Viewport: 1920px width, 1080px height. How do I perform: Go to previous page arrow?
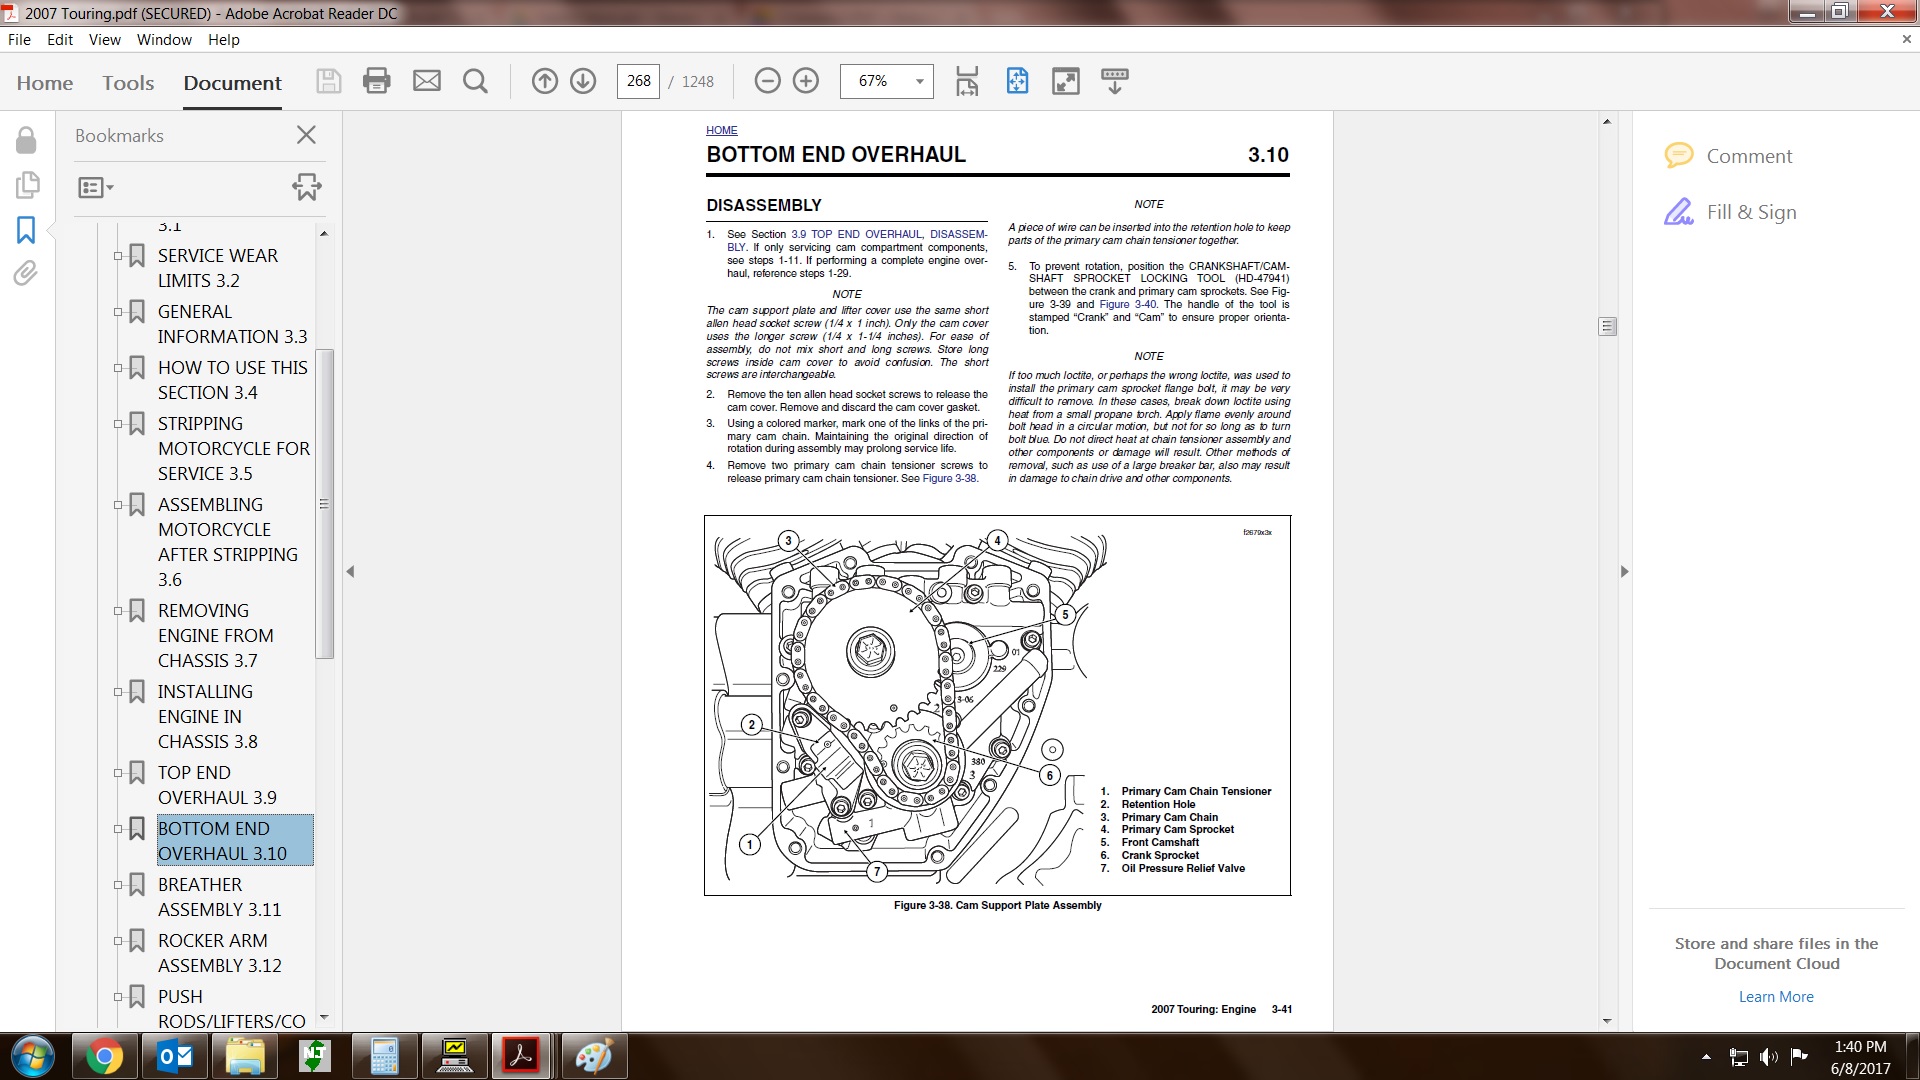pyautogui.click(x=544, y=81)
